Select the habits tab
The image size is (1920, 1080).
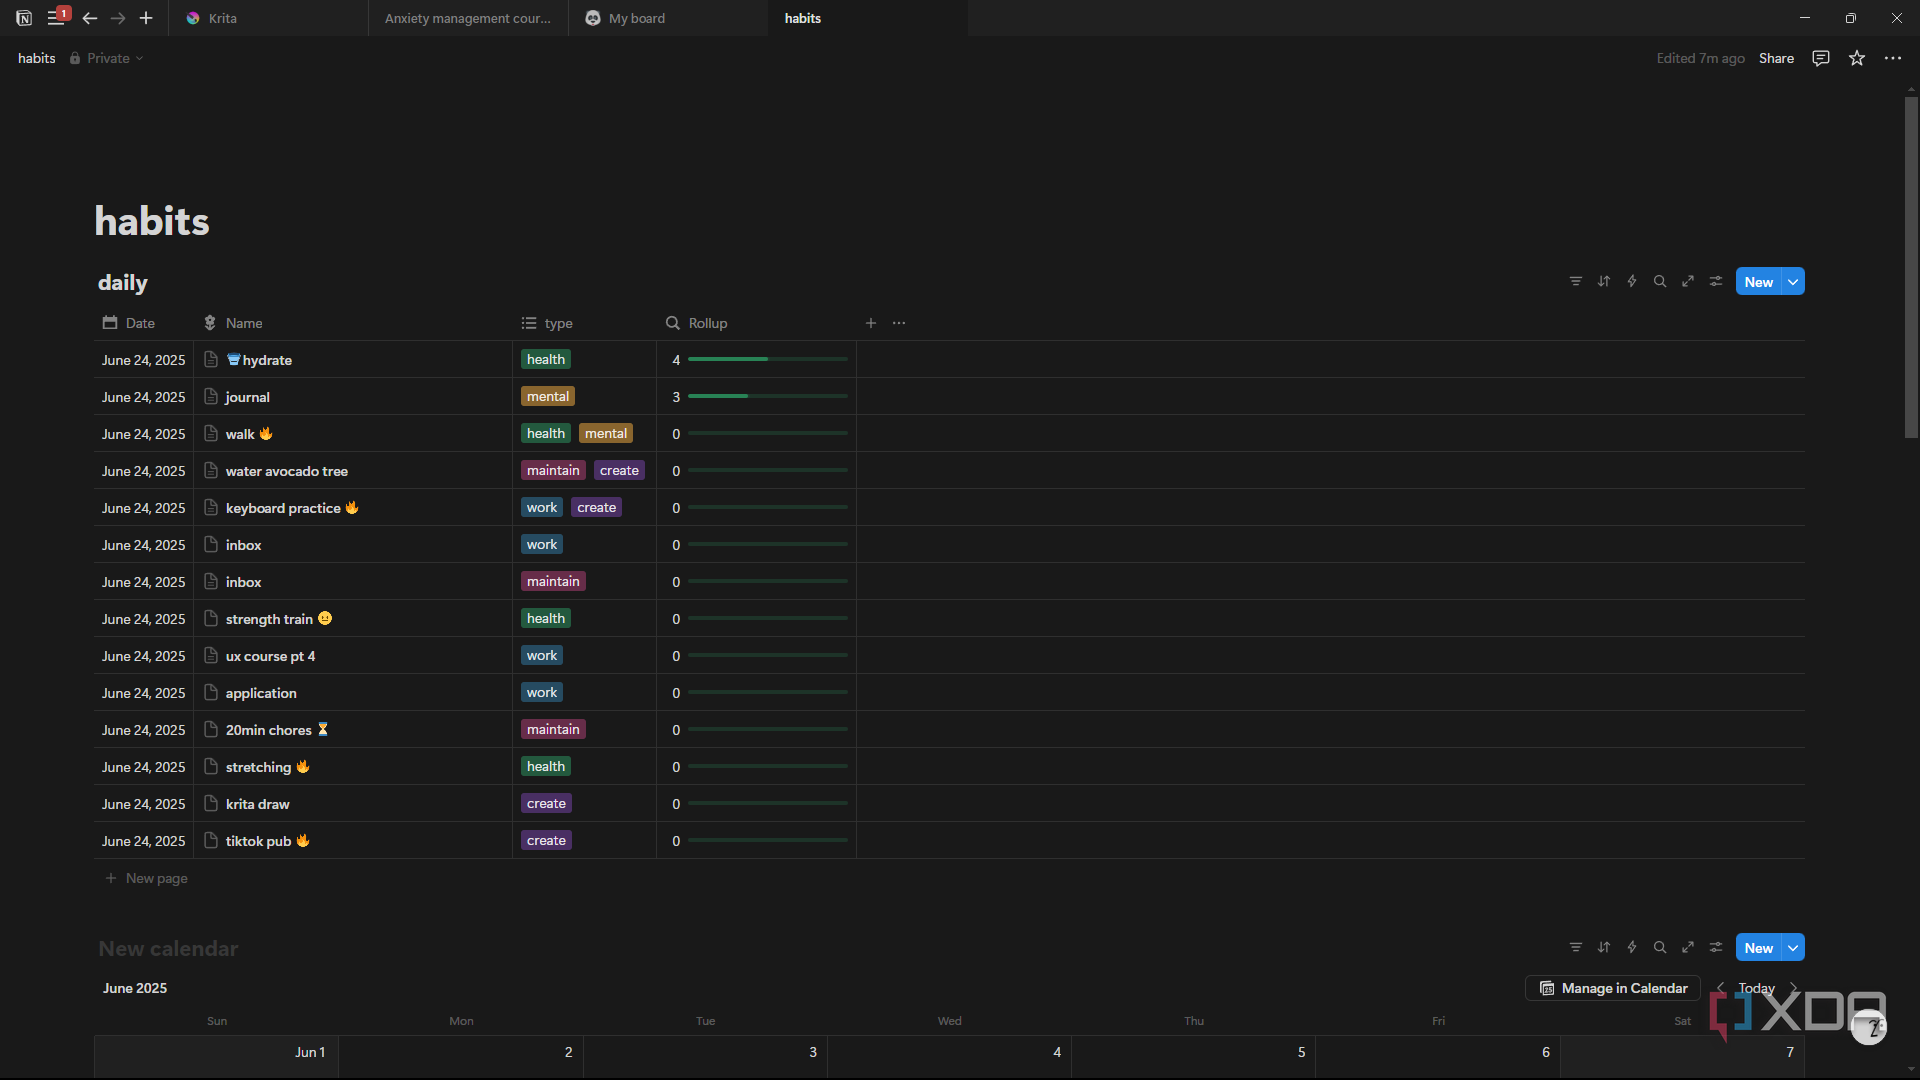coord(868,18)
